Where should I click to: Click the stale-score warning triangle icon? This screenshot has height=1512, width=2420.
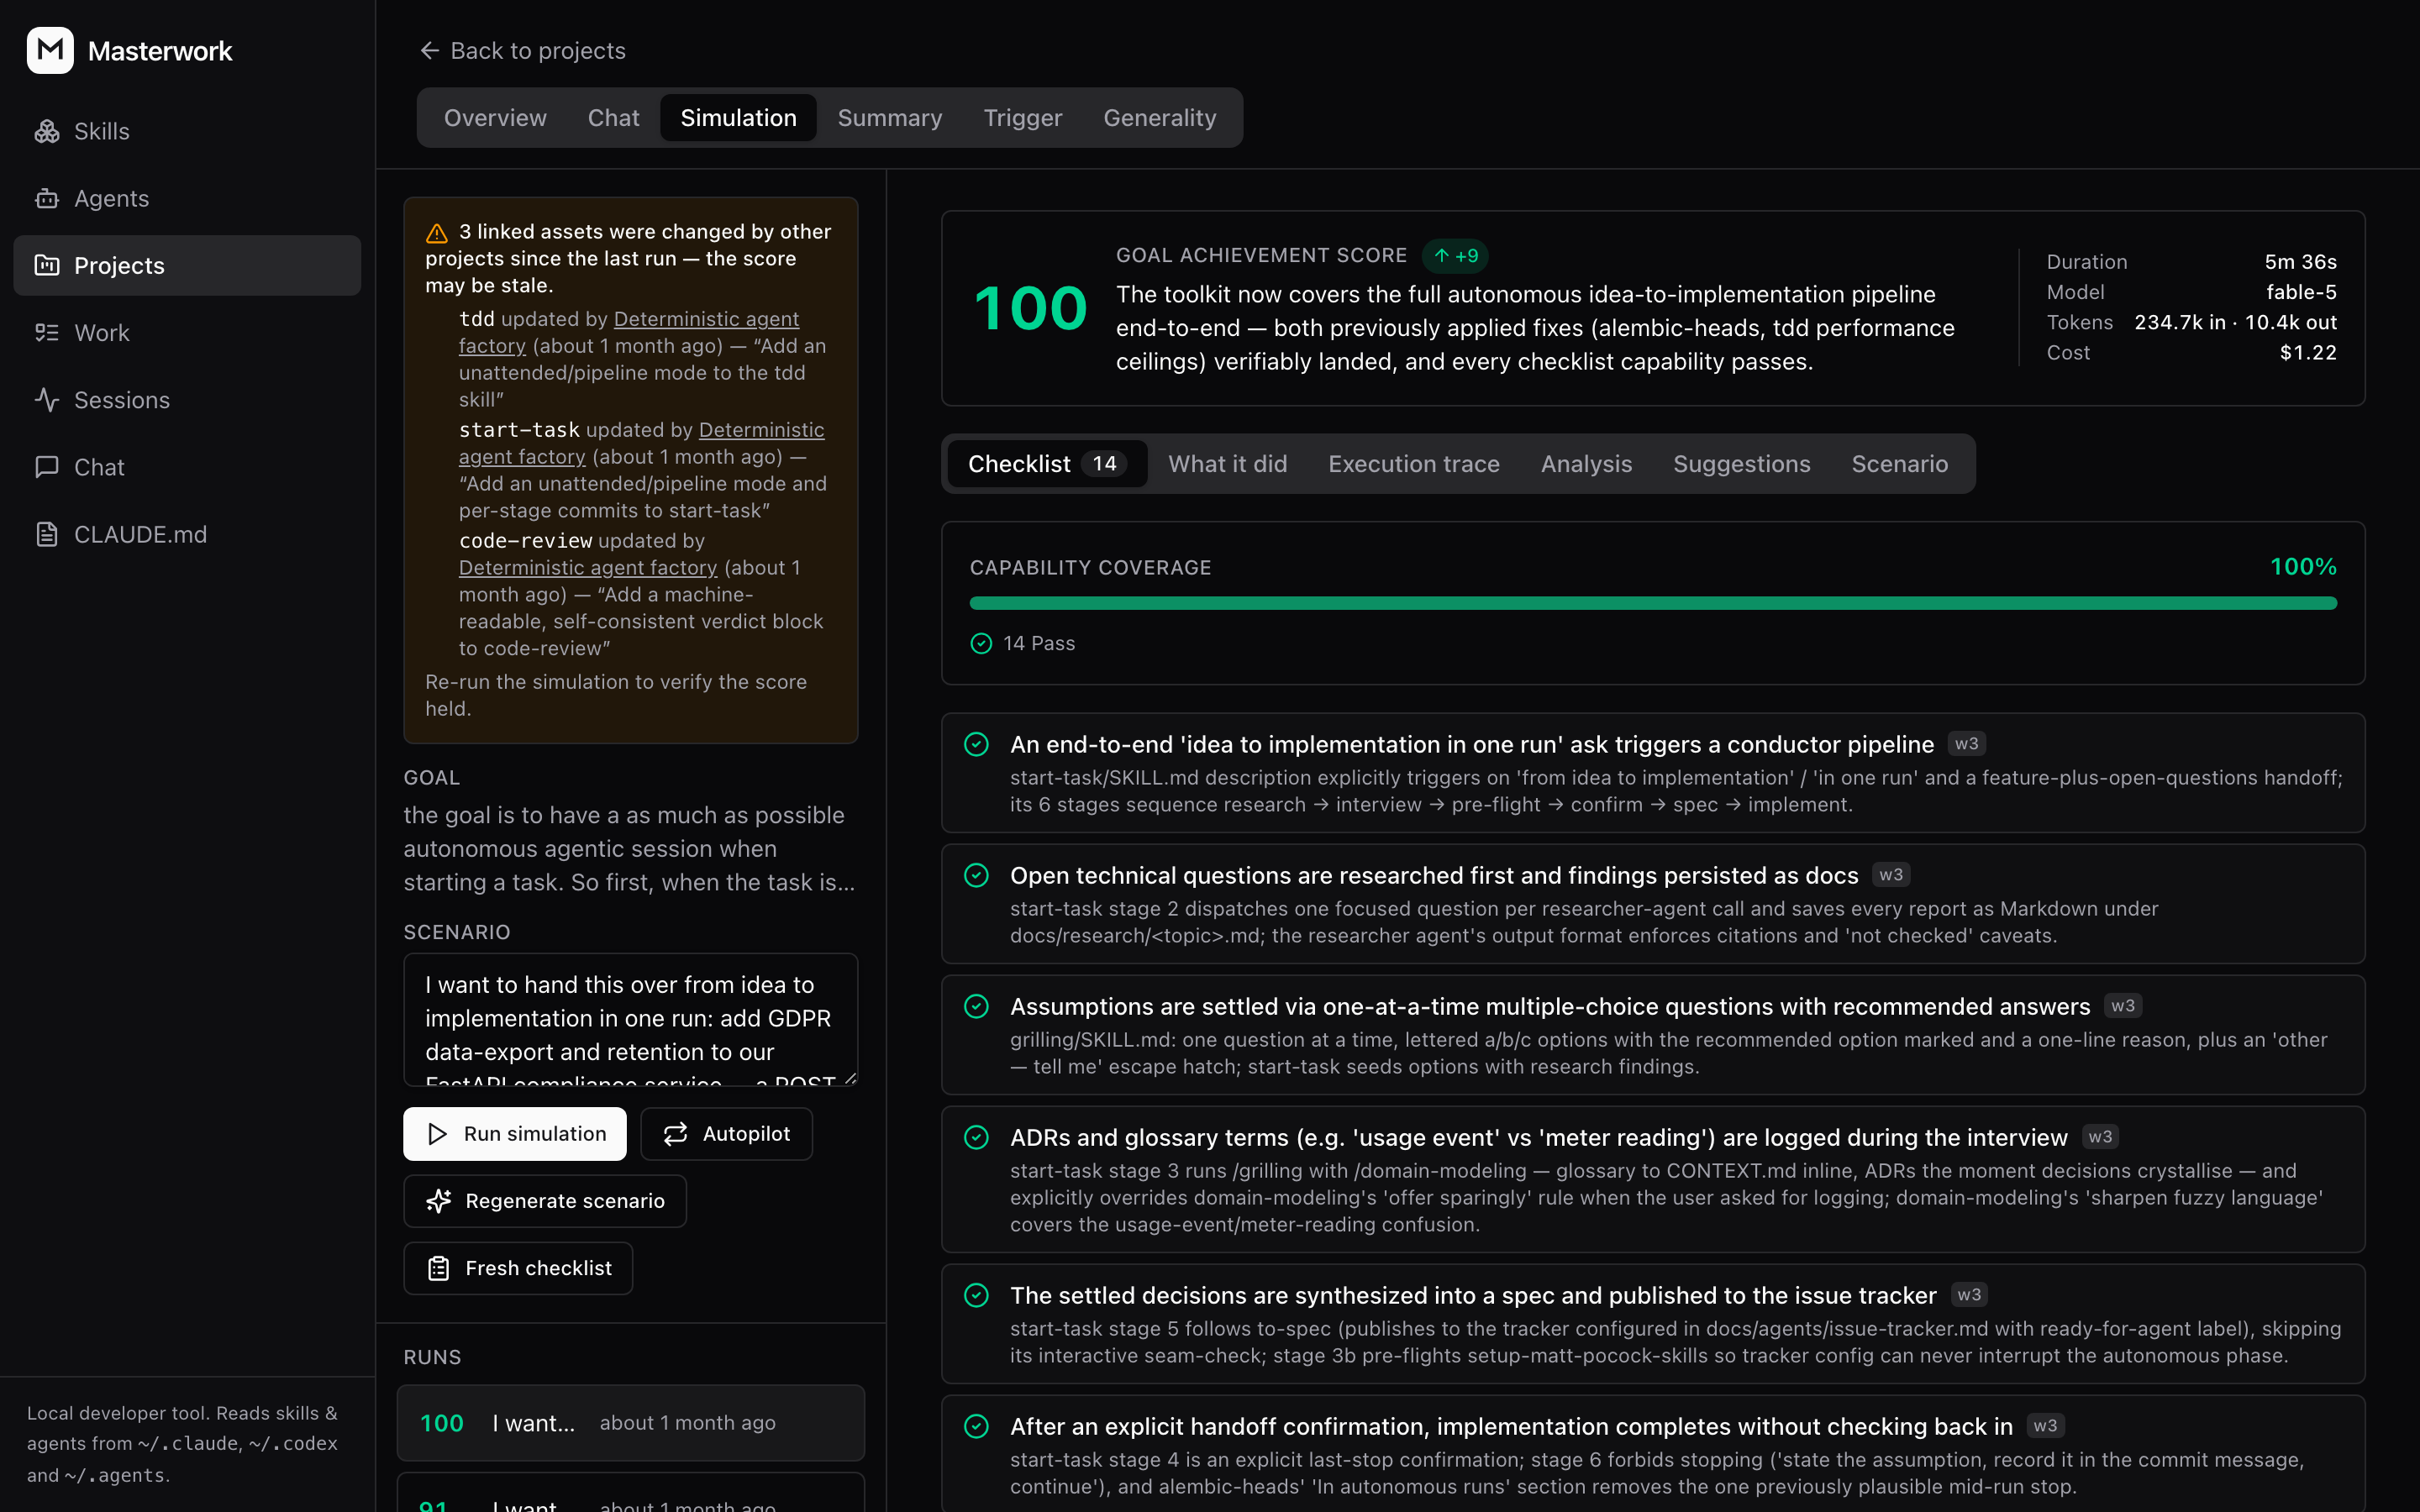[437, 233]
